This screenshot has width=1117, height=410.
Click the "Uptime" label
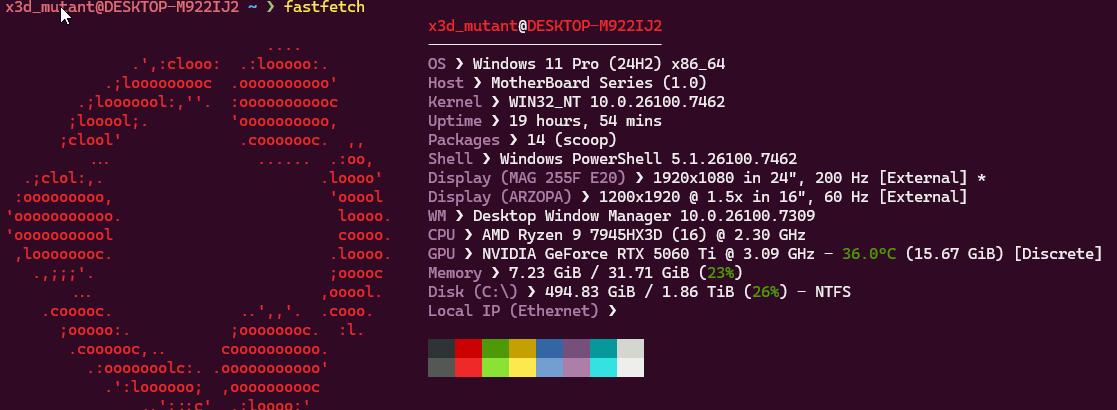pyautogui.click(x=454, y=121)
